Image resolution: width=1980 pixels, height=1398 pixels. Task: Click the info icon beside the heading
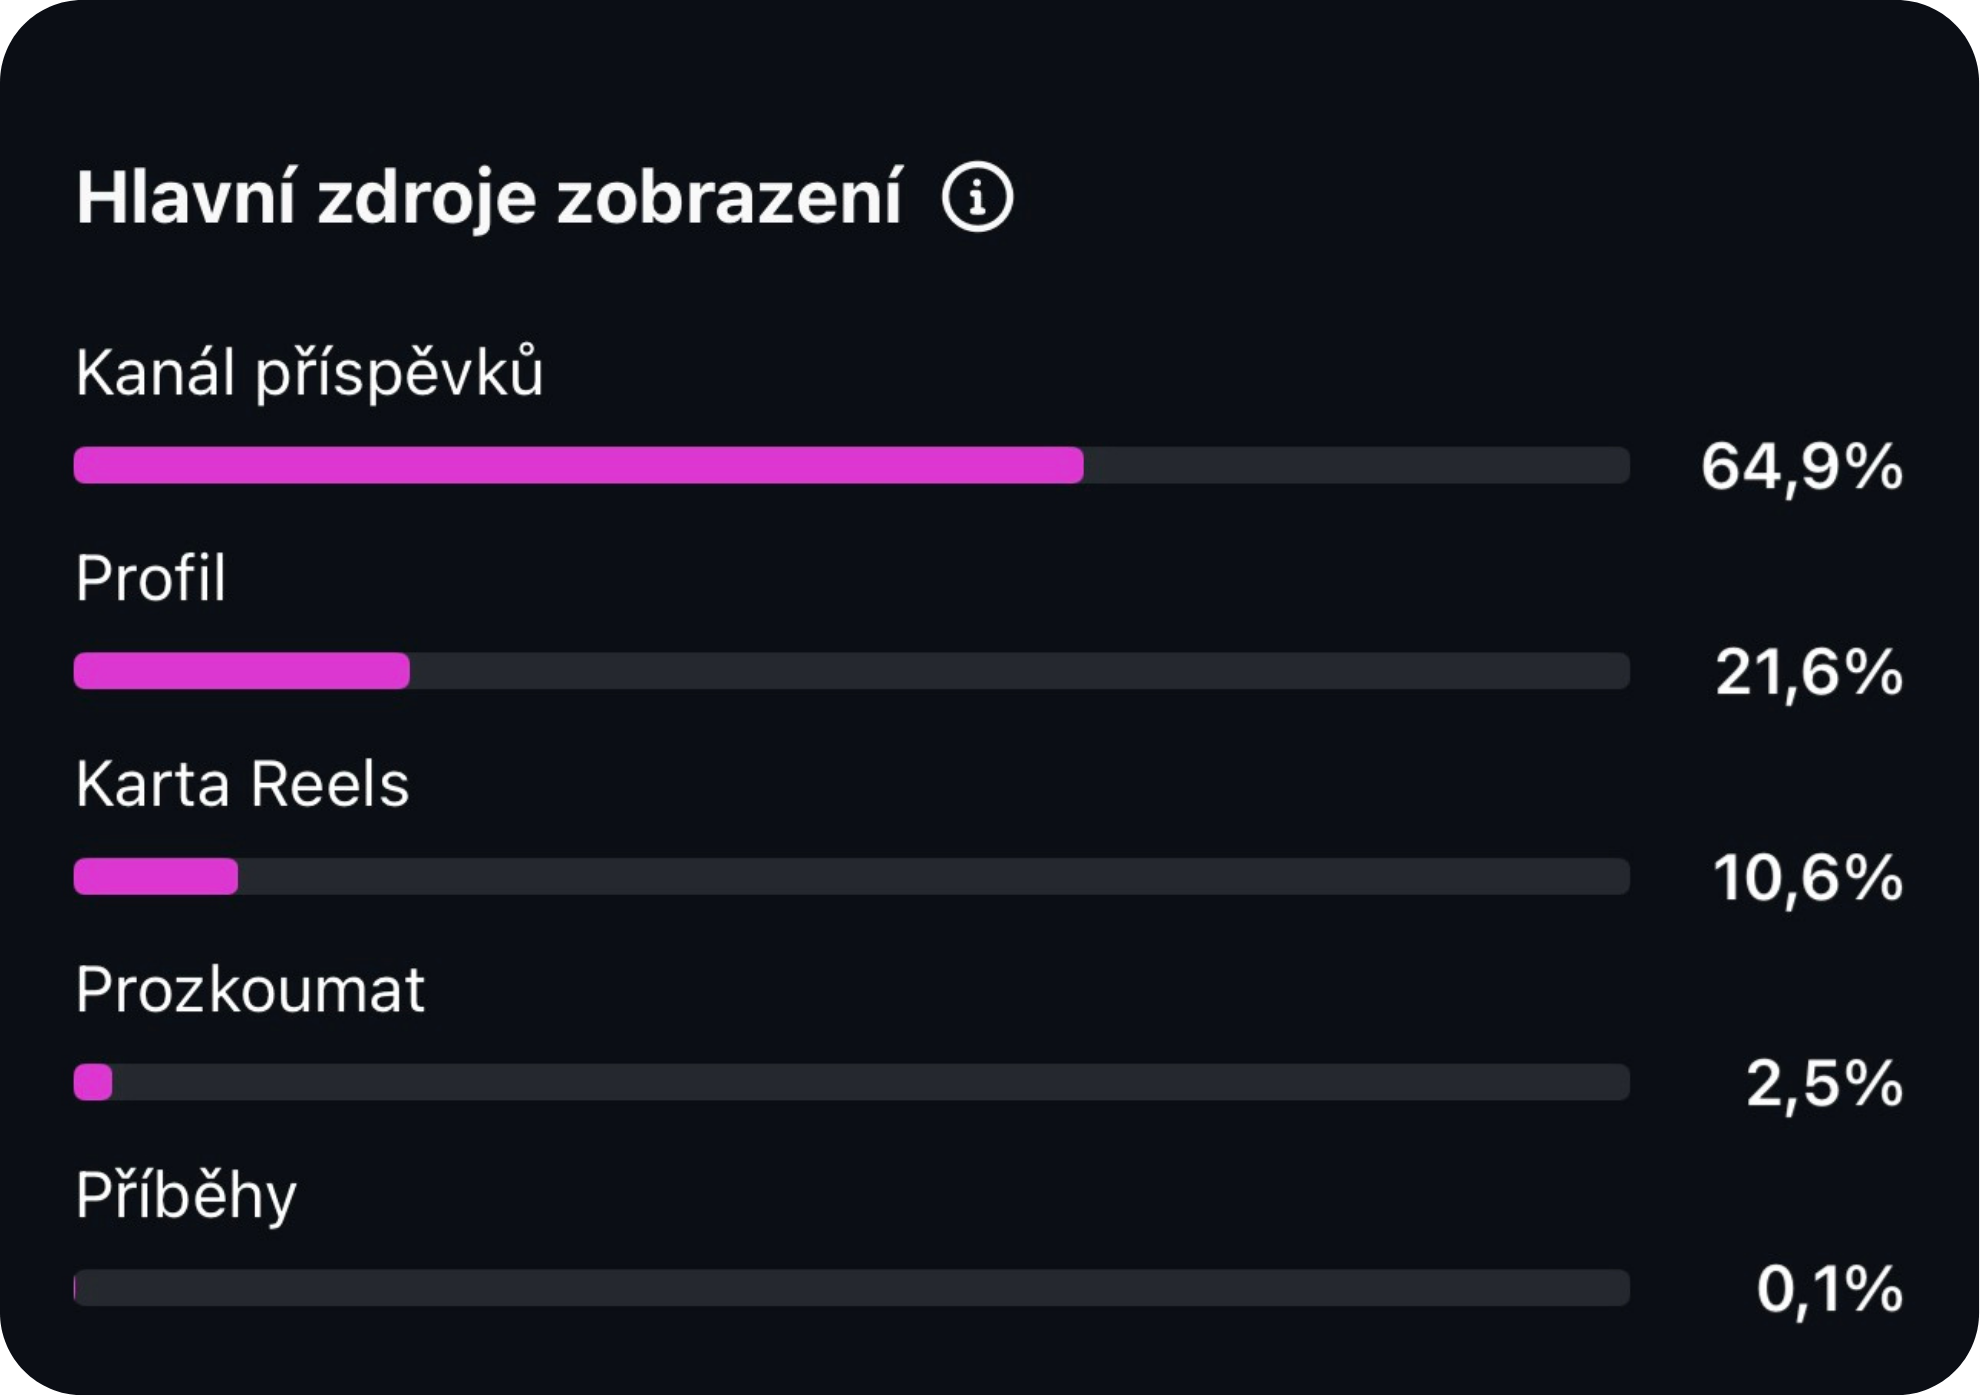pyautogui.click(x=977, y=197)
